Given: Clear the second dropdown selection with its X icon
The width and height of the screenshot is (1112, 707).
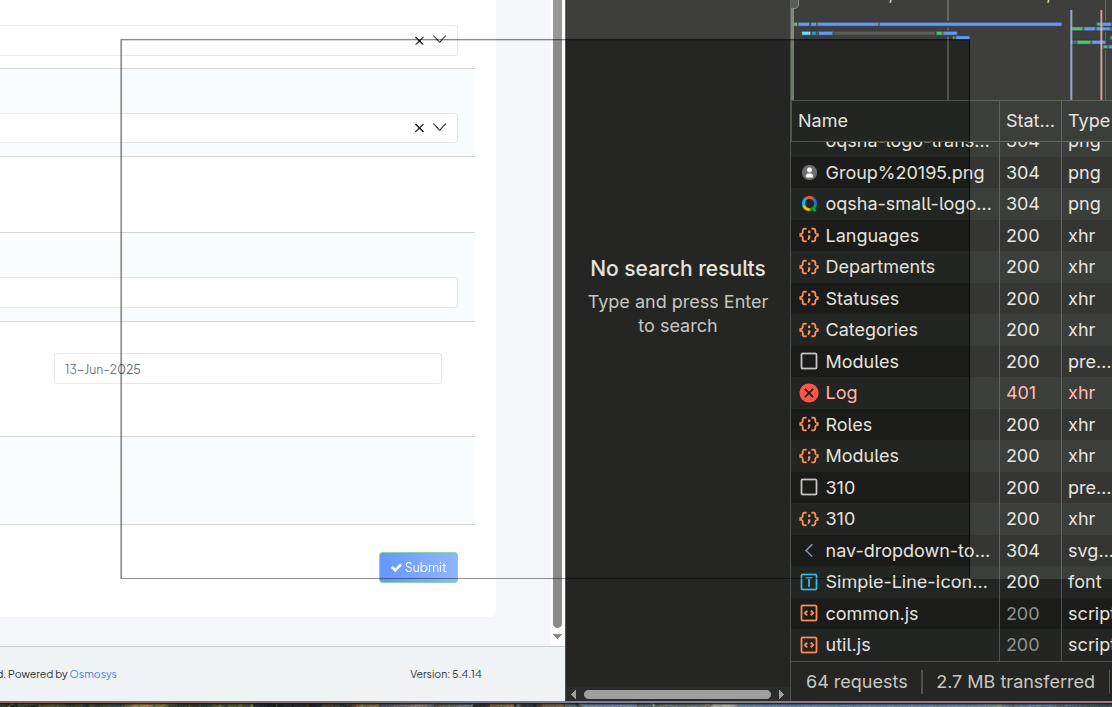Looking at the screenshot, I should (x=419, y=128).
